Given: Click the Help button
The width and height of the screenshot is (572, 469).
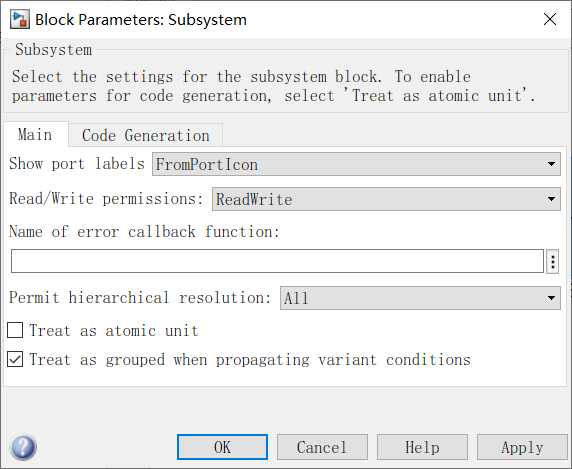Looking at the screenshot, I should point(422,447).
